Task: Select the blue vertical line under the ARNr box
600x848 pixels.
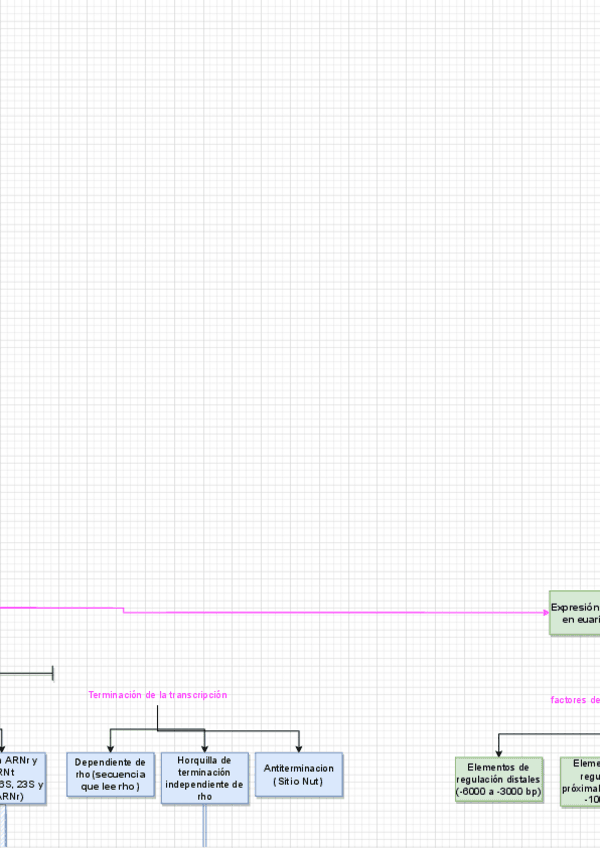Action: tap(5, 825)
